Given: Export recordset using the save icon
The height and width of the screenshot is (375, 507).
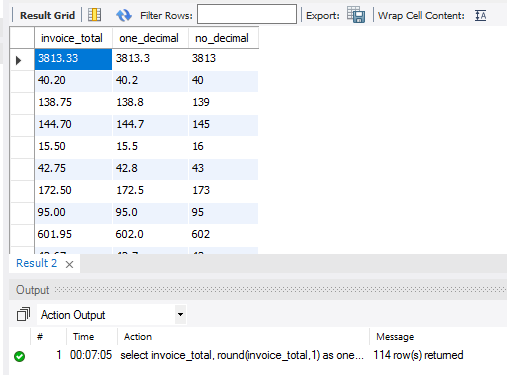Looking at the screenshot, I should tap(356, 15).
